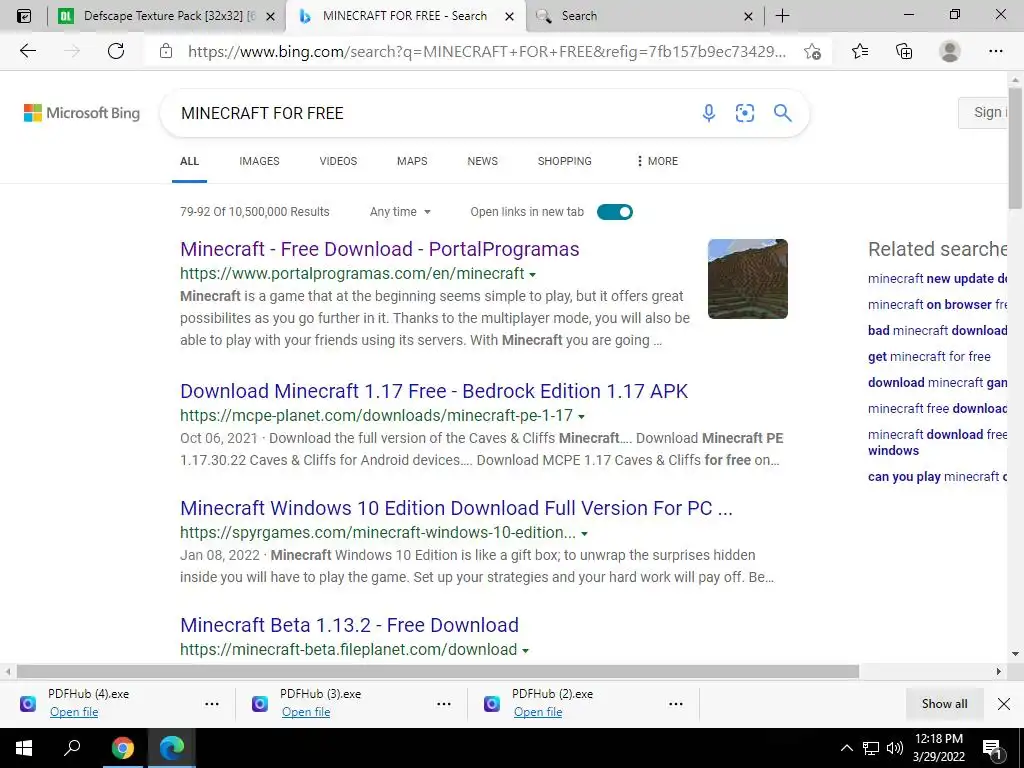Reload the current Bing page
1024x768 pixels.
tap(116, 51)
